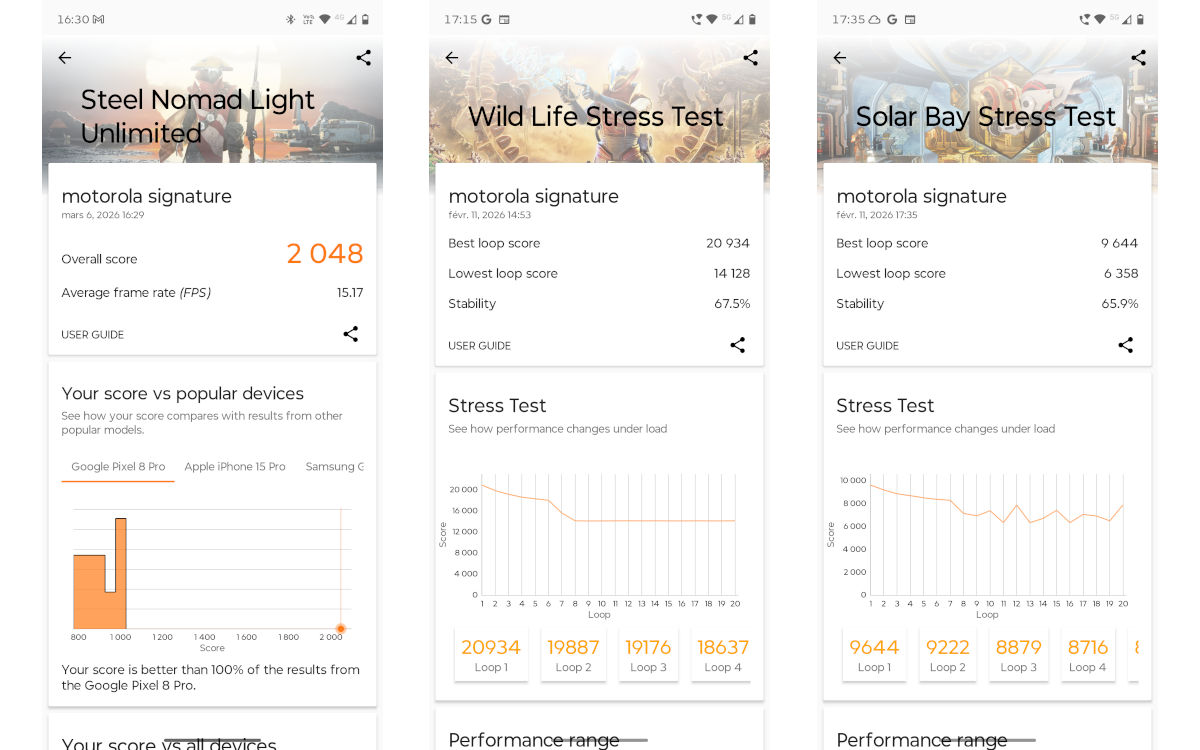This screenshot has height=750, width=1200.
Task: Select Loop 3 score 19176 tile
Action: pos(648,655)
